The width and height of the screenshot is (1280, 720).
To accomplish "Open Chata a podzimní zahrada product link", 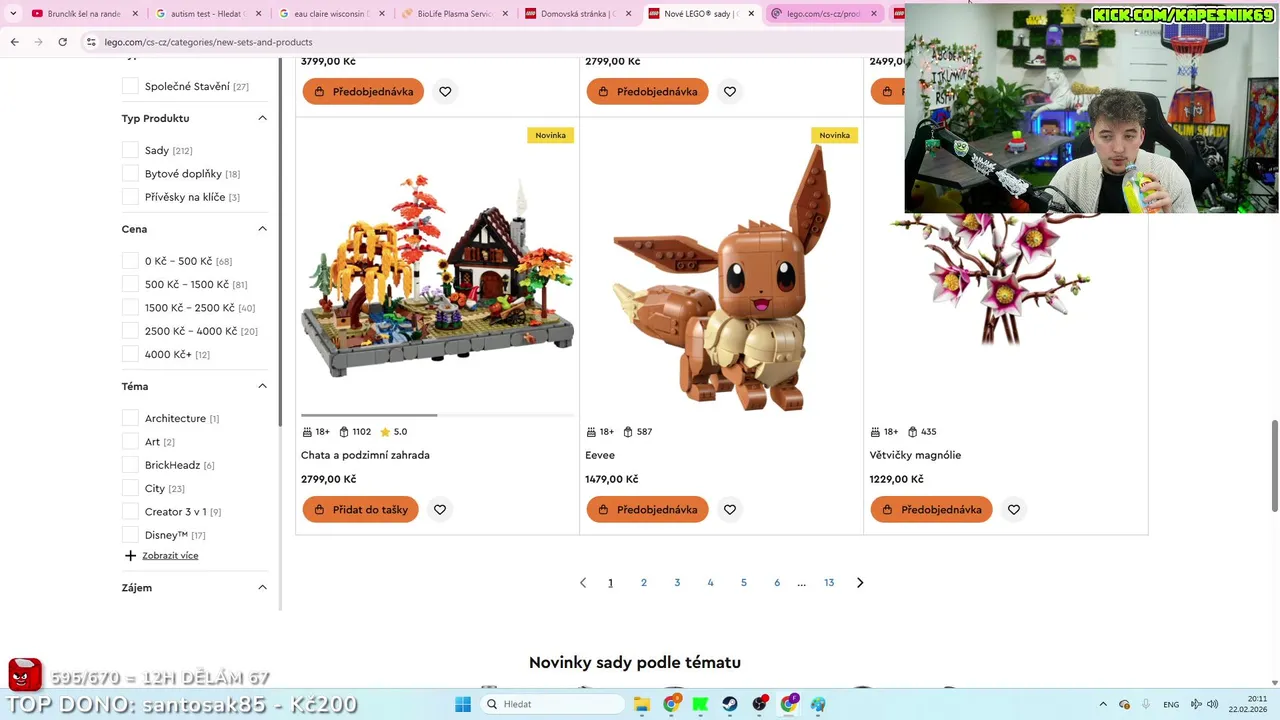I will (x=365, y=455).
